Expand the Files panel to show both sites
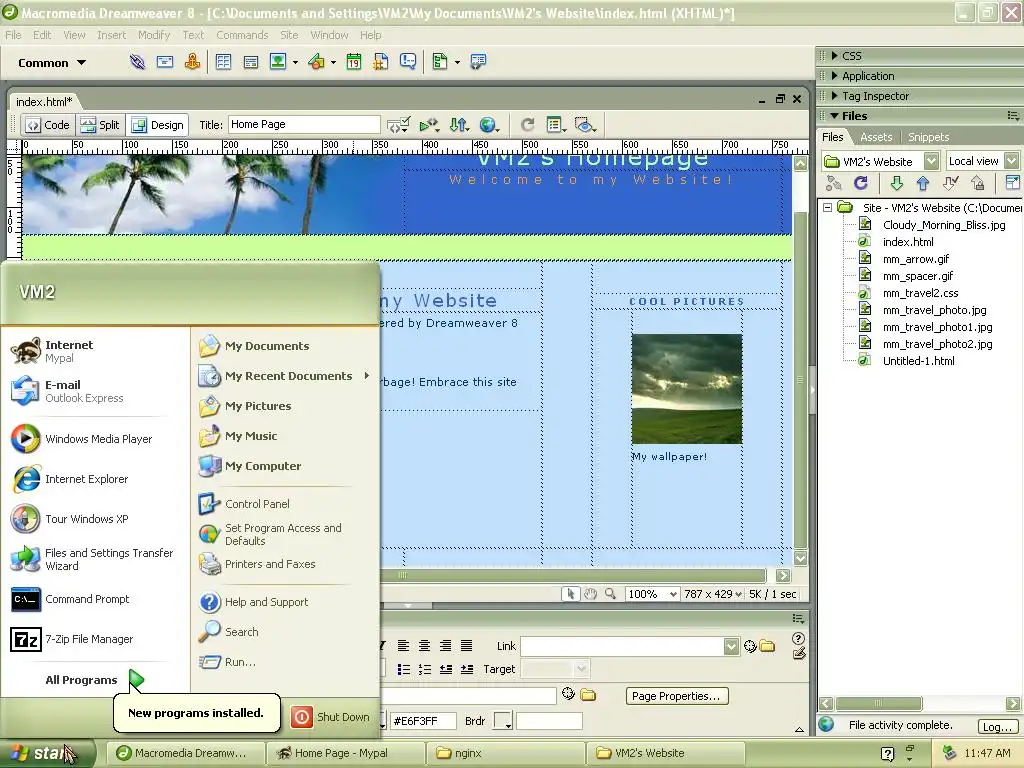This screenshot has height=768, width=1024. tap(1012, 184)
